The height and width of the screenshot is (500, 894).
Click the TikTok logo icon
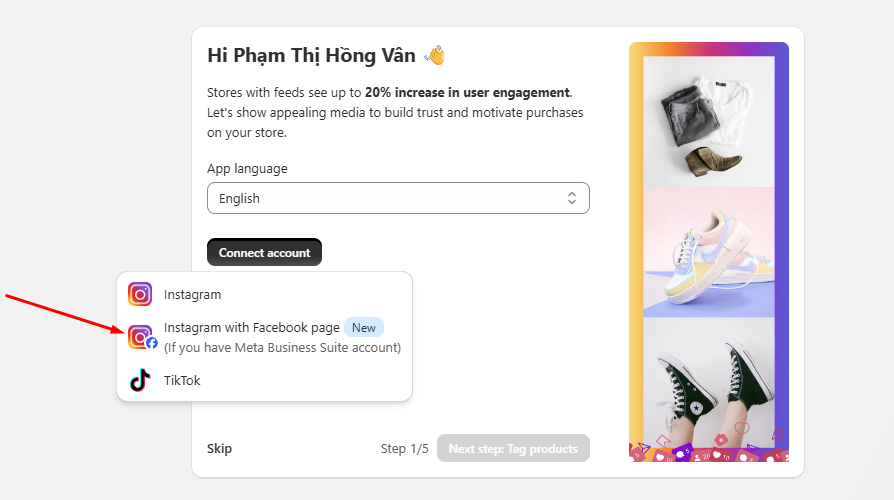[140, 380]
